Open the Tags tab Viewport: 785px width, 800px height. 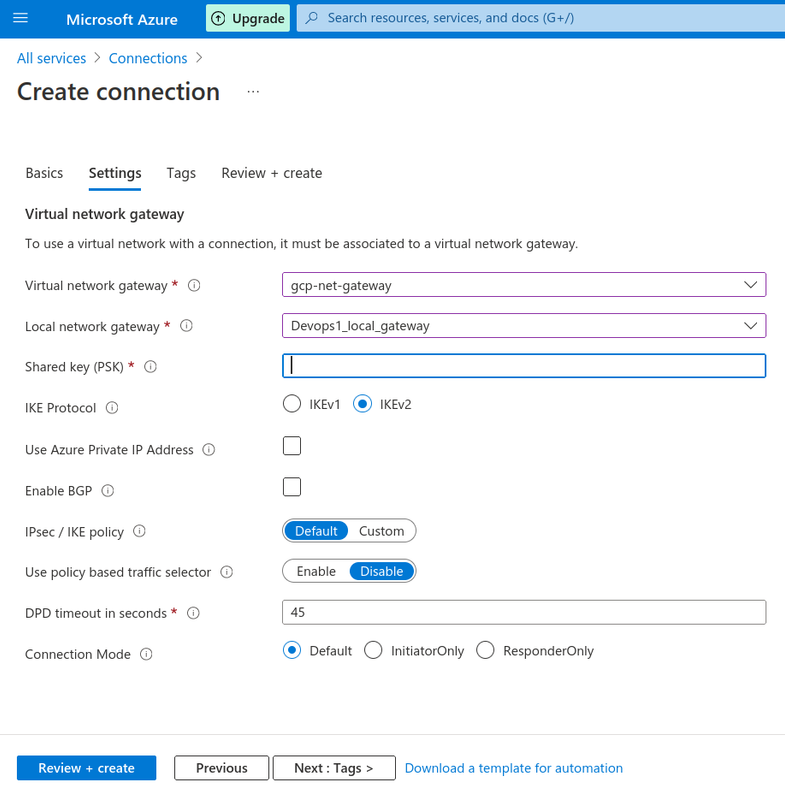pos(181,173)
